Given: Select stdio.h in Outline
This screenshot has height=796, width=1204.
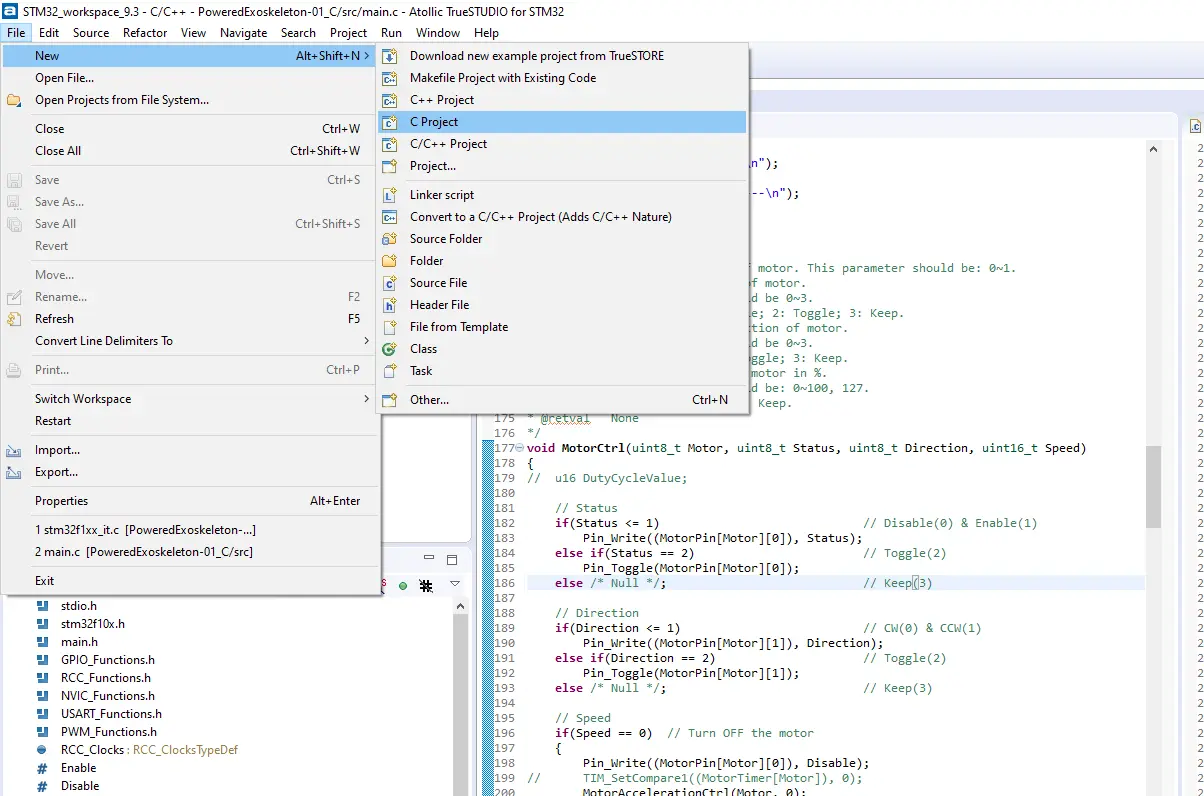Looking at the screenshot, I should [78, 606].
